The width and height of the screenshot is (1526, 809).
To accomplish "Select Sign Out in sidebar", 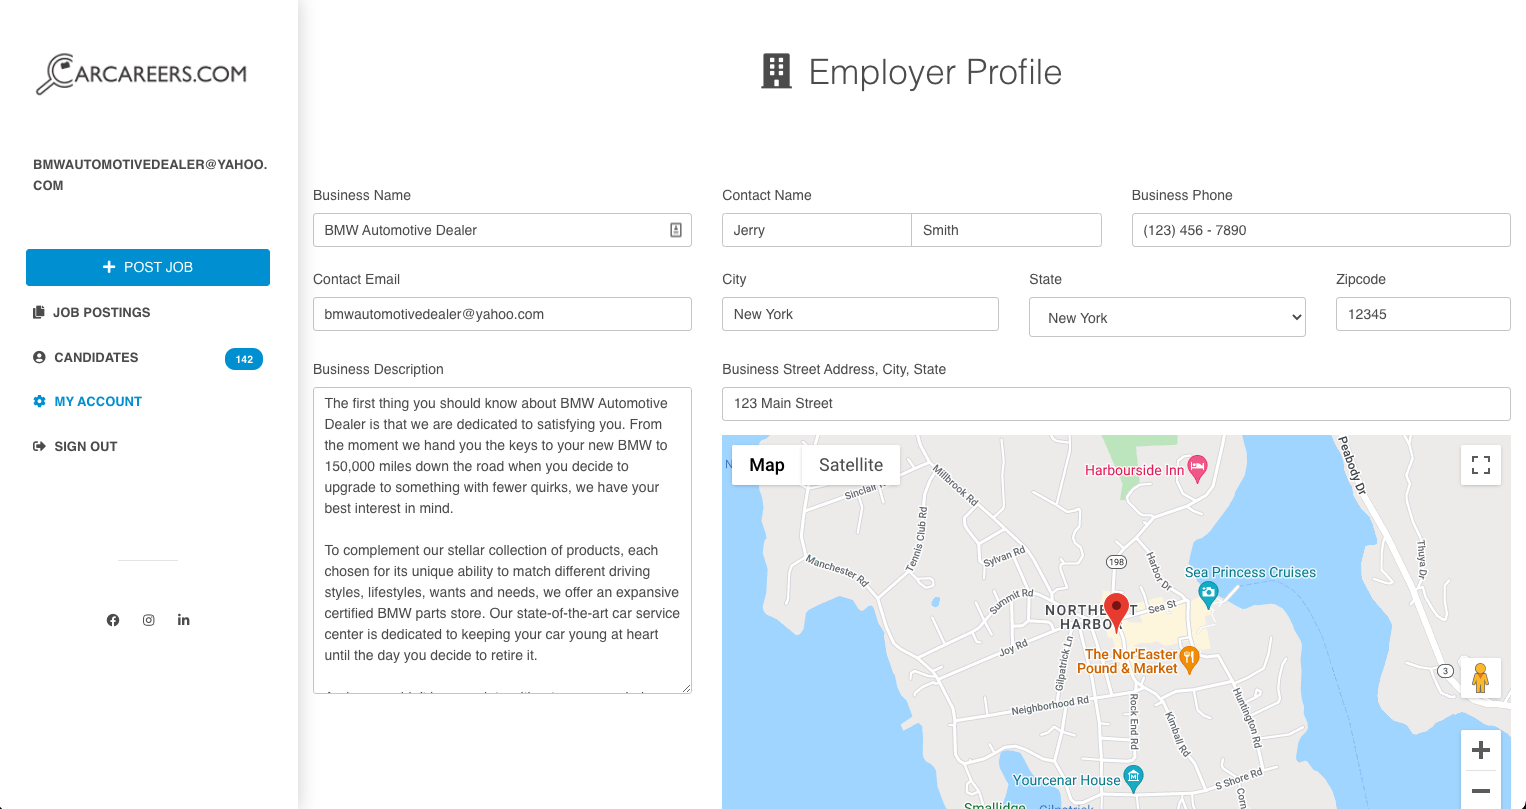I will pos(86,446).
